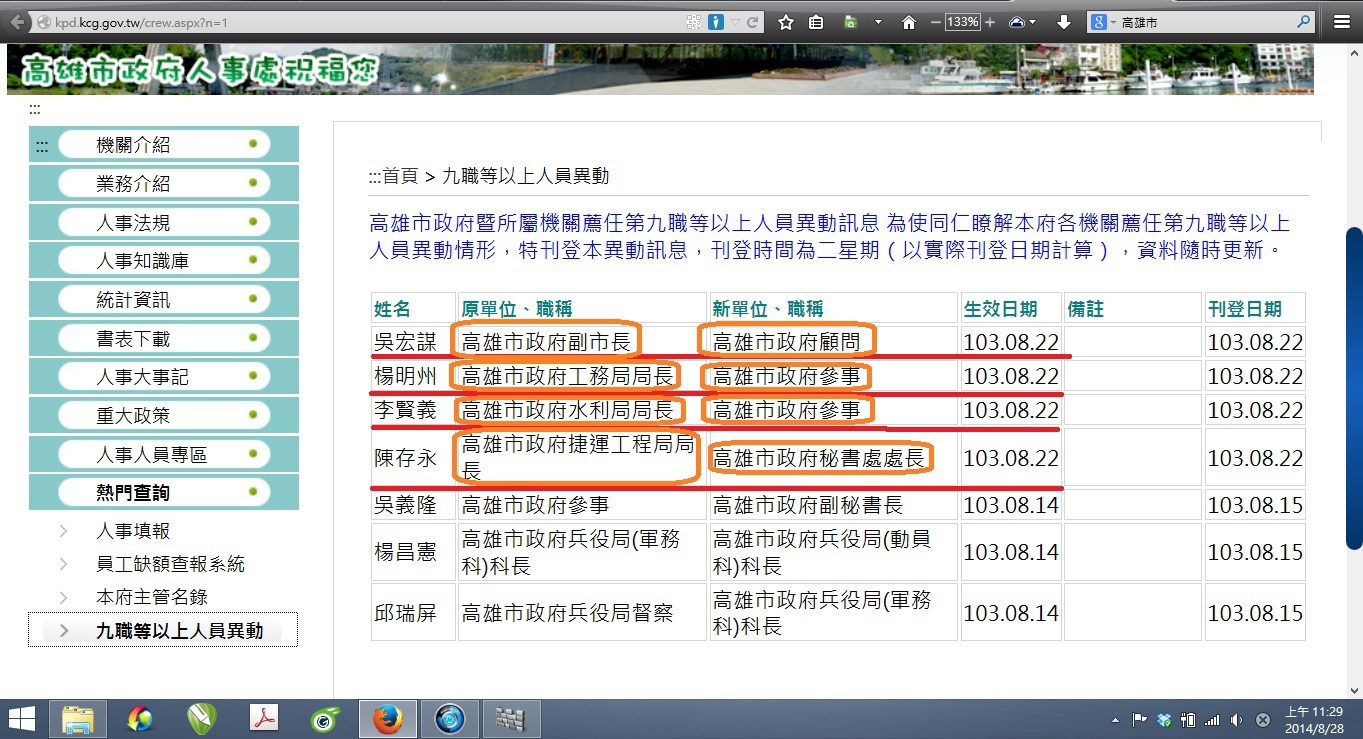
Task: Open the address bar history dropdown
Action: [735, 22]
